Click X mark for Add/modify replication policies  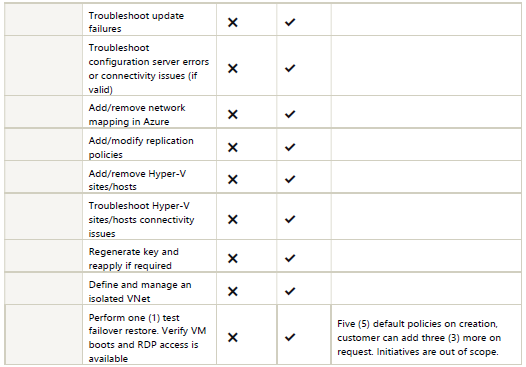(232, 147)
